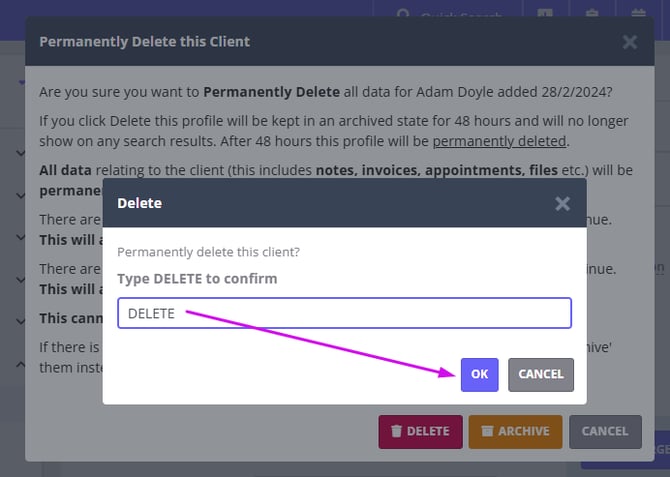Click the archive box icon on ARCHIVE button

pyautogui.click(x=487, y=431)
